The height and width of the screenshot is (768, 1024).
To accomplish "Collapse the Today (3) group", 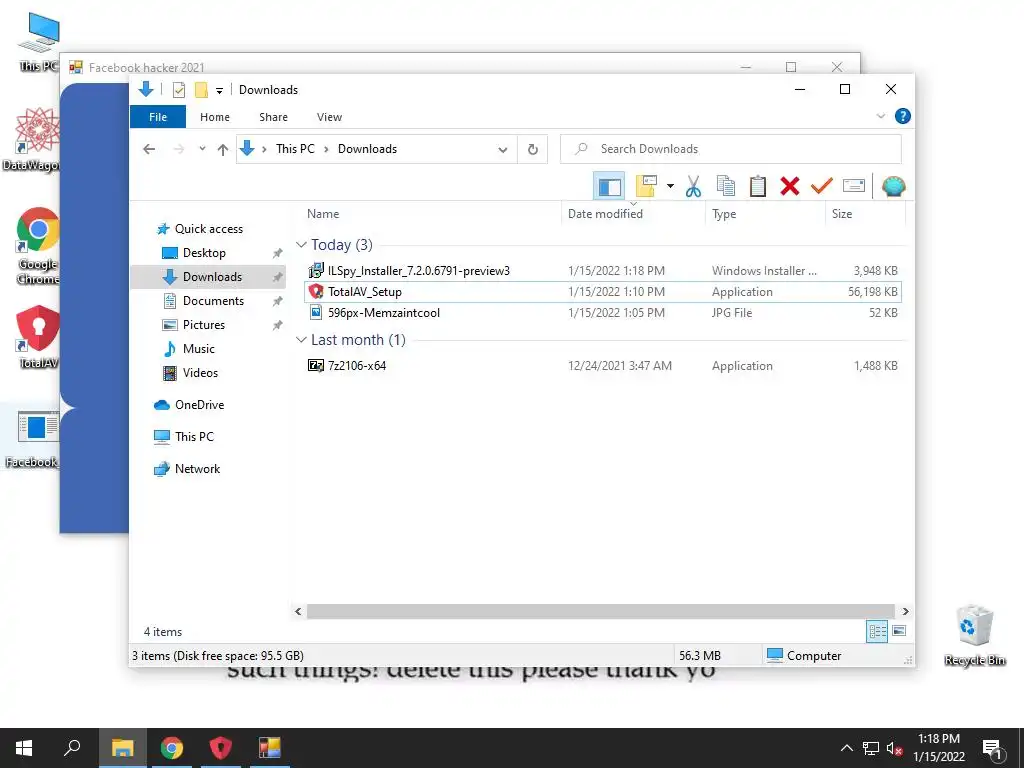I will click(x=301, y=245).
